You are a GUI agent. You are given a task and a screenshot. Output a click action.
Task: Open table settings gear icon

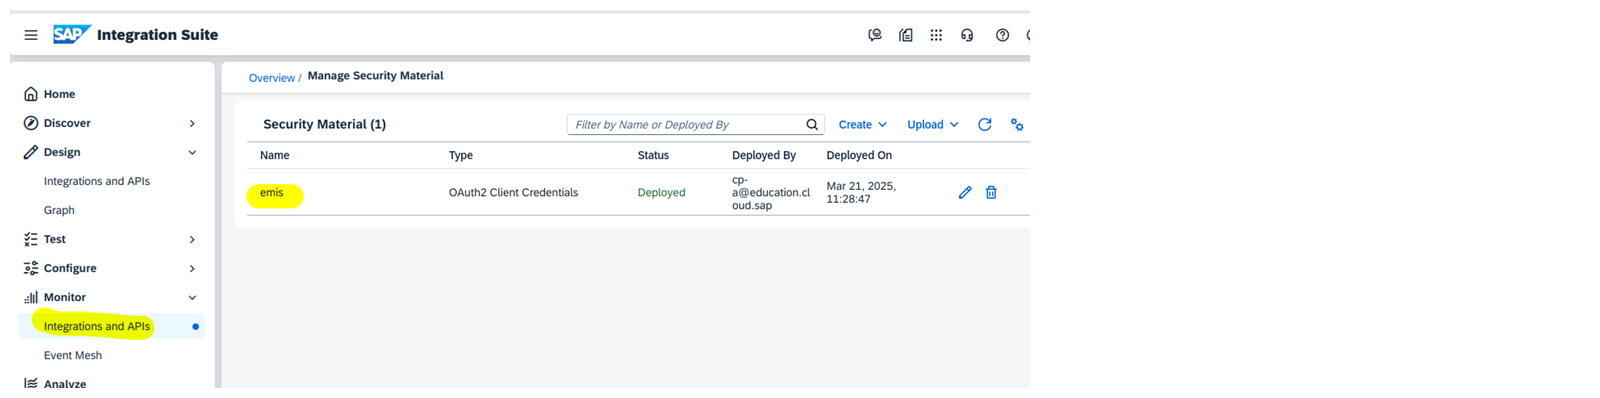click(1017, 125)
